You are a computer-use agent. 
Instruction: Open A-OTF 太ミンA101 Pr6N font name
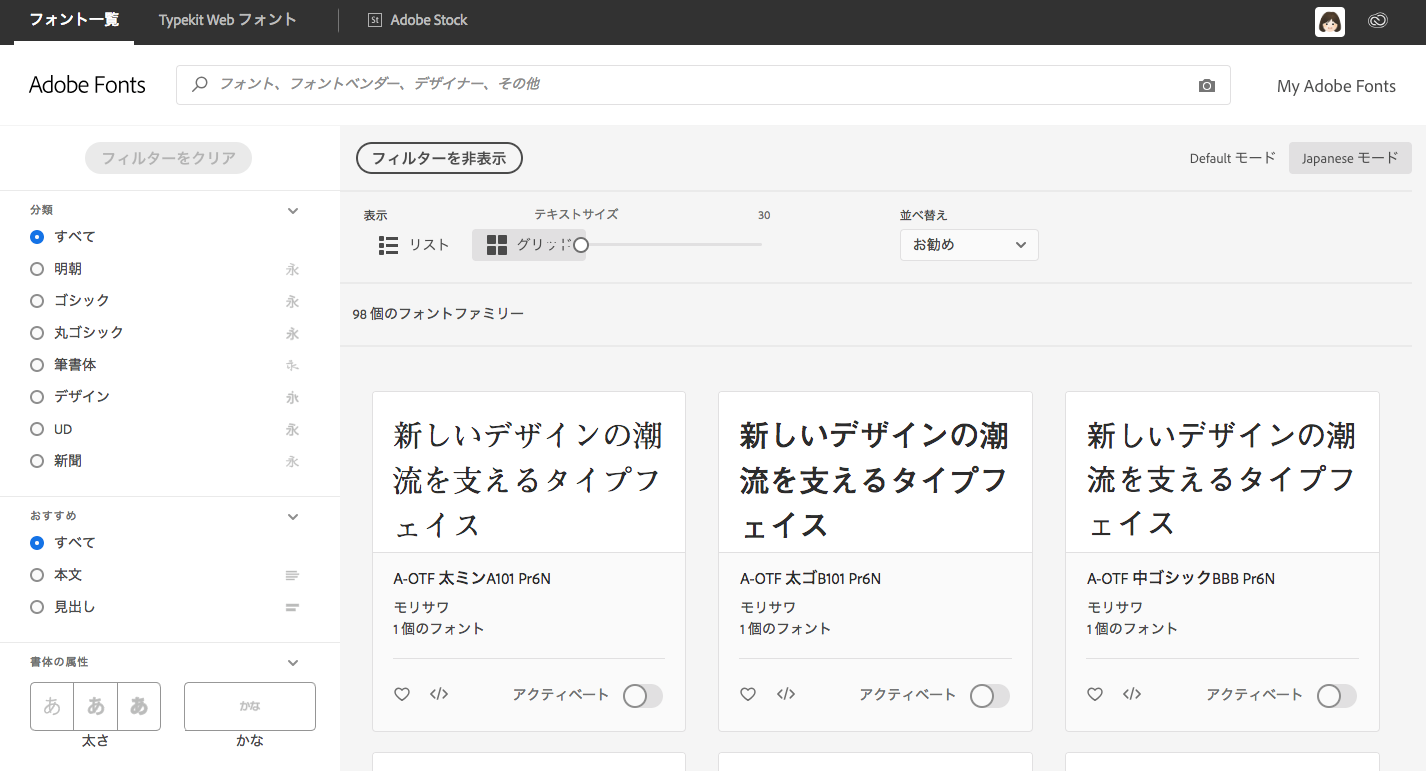(472, 579)
